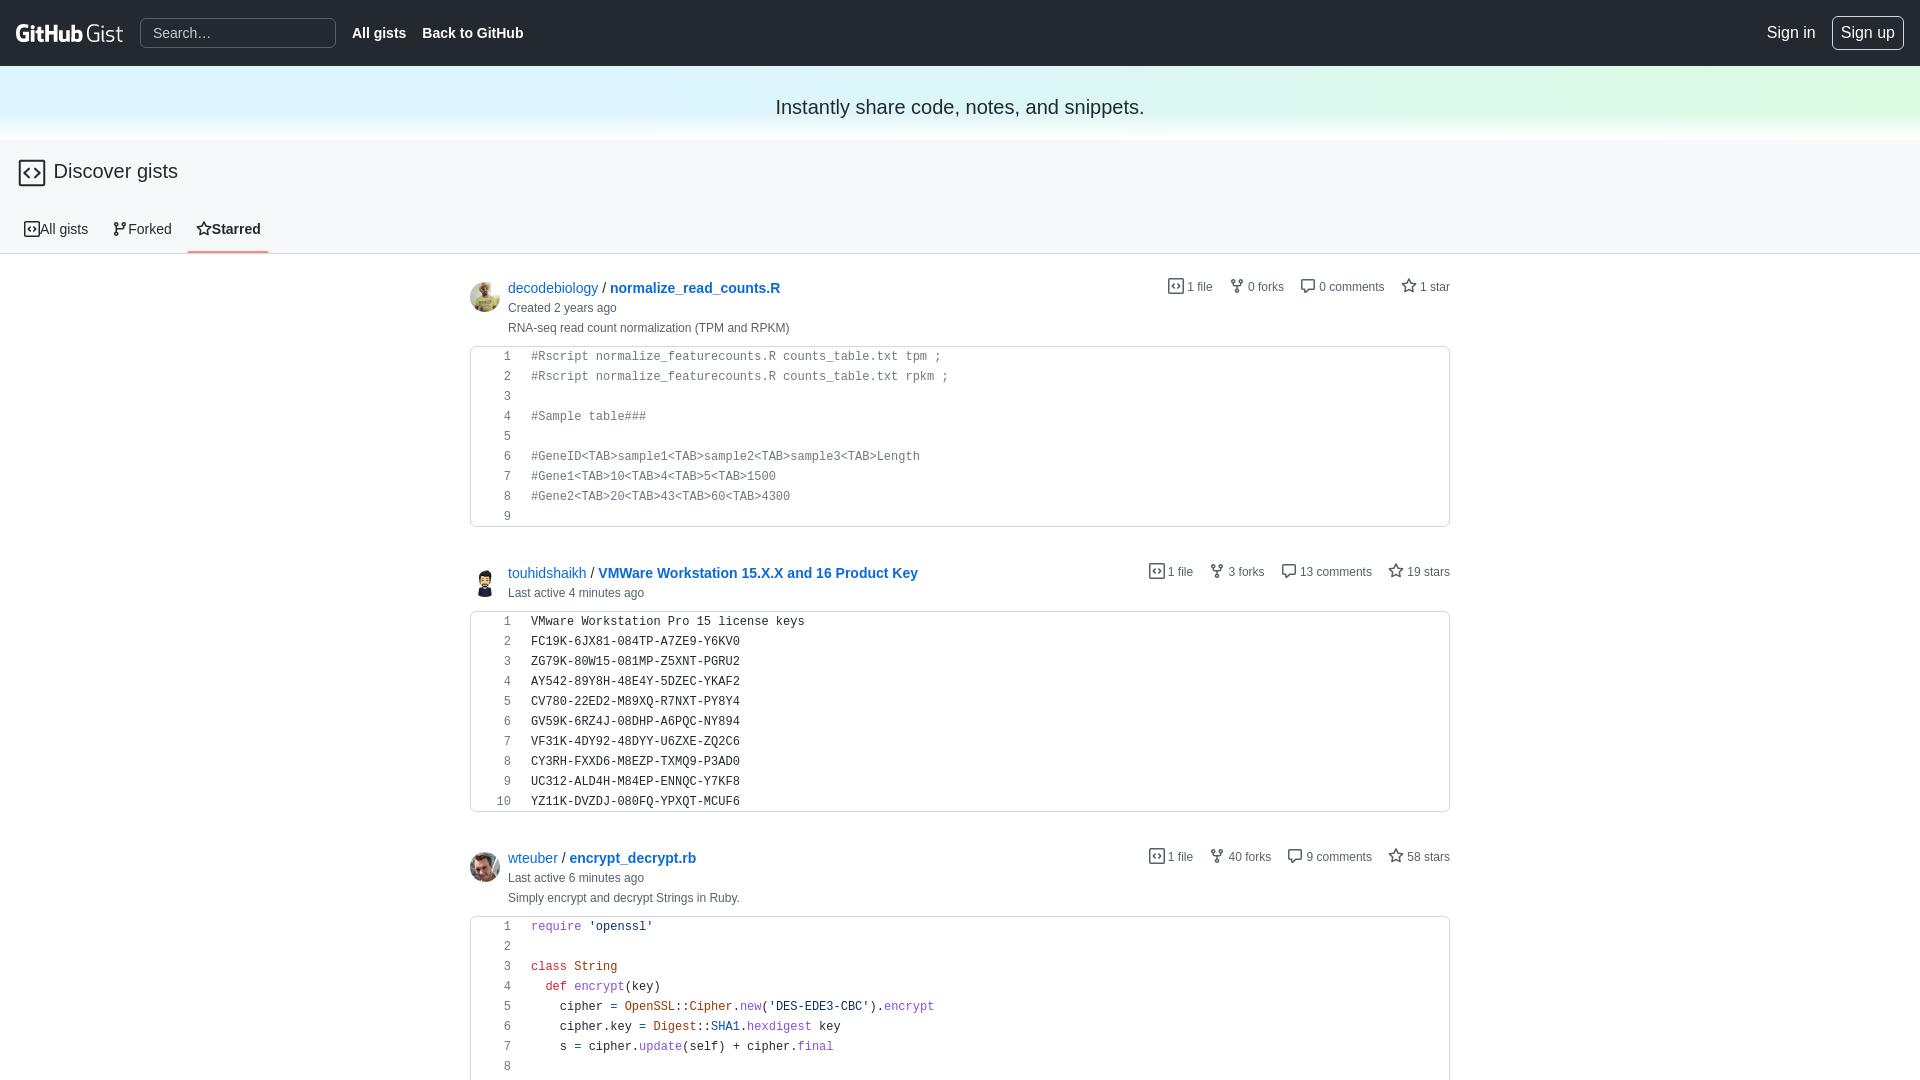Screen dimensions: 1920x1080
Task: Click comment icon showing 13 comments
Action: [x=1289, y=571]
